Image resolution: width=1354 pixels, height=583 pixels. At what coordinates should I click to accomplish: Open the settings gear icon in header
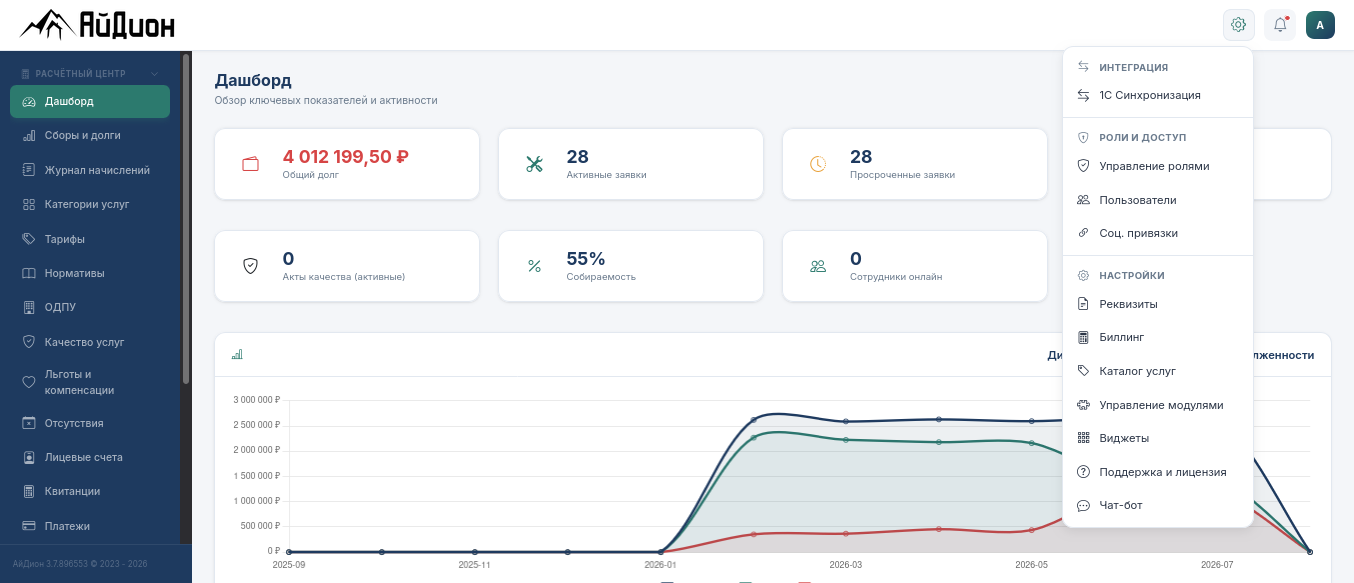pos(1239,25)
